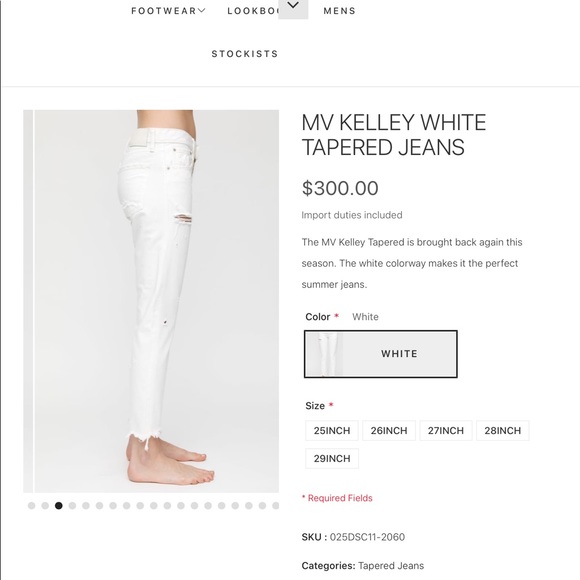
Task: Select the White color swatch
Action: tap(381, 354)
